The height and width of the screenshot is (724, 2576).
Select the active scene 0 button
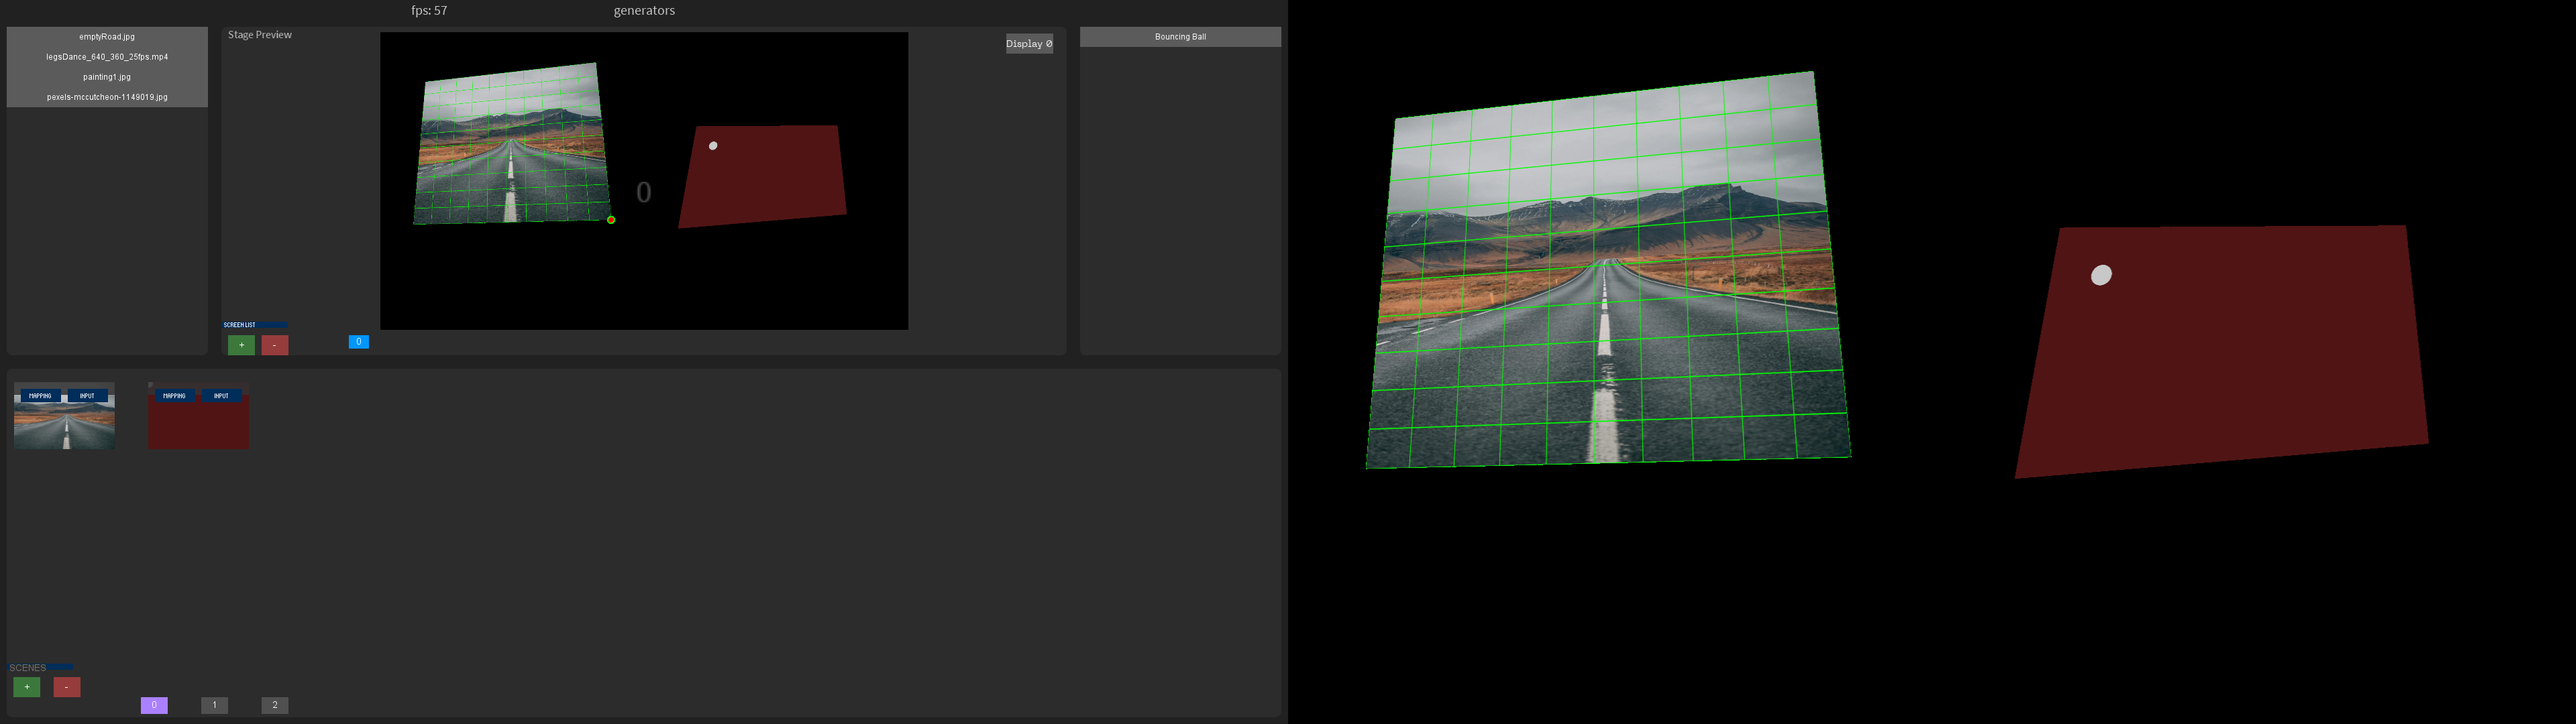pyautogui.click(x=153, y=704)
